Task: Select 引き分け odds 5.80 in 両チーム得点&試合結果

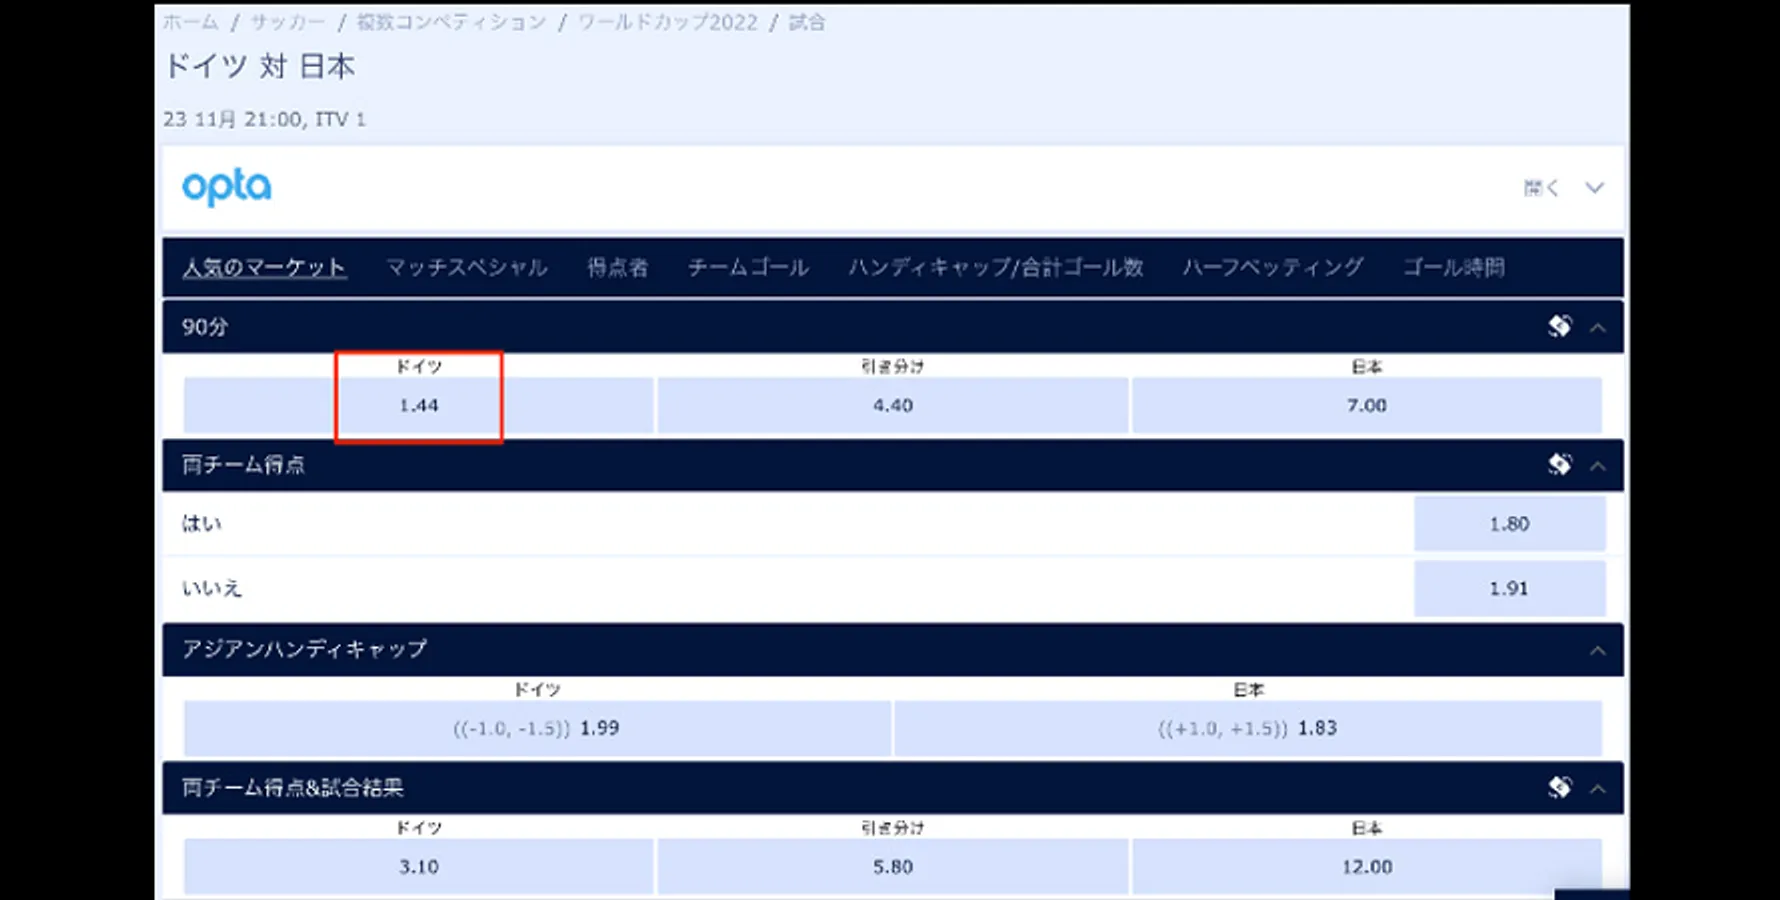Action: (x=893, y=866)
